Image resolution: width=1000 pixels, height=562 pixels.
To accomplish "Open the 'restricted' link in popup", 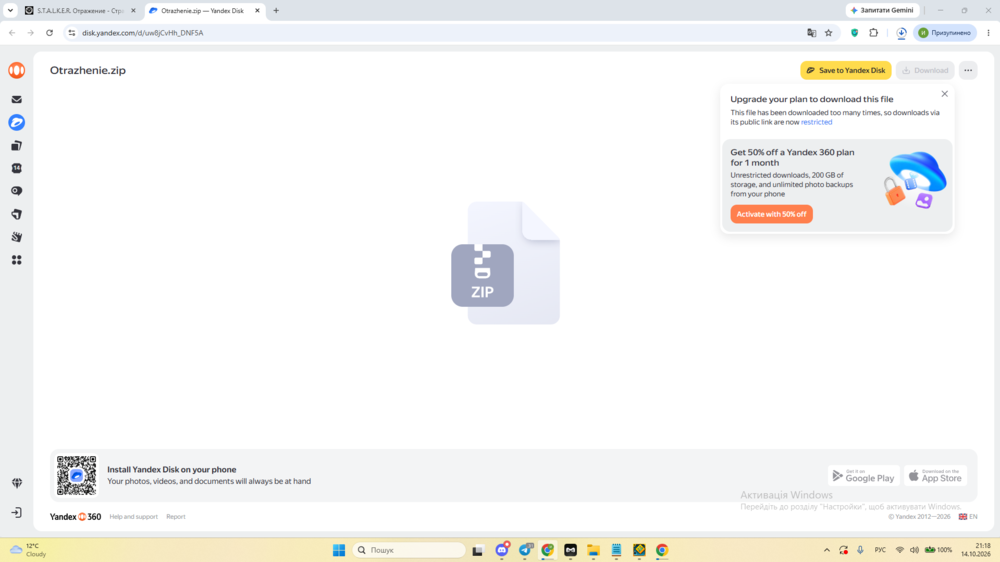I will click(x=816, y=122).
